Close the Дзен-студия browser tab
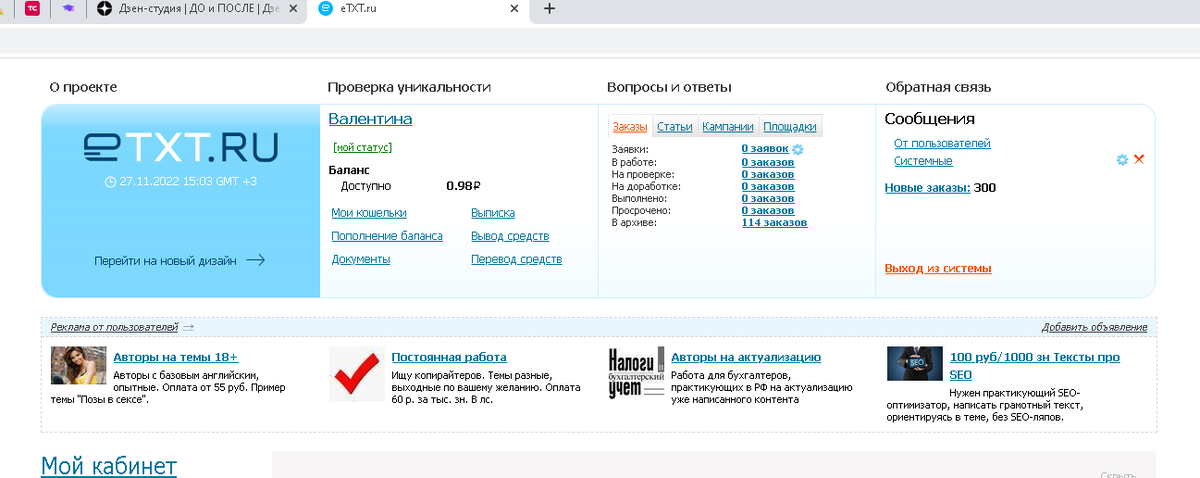Viewport: 1200px width, 478px height. pyautogui.click(x=291, y=9)
